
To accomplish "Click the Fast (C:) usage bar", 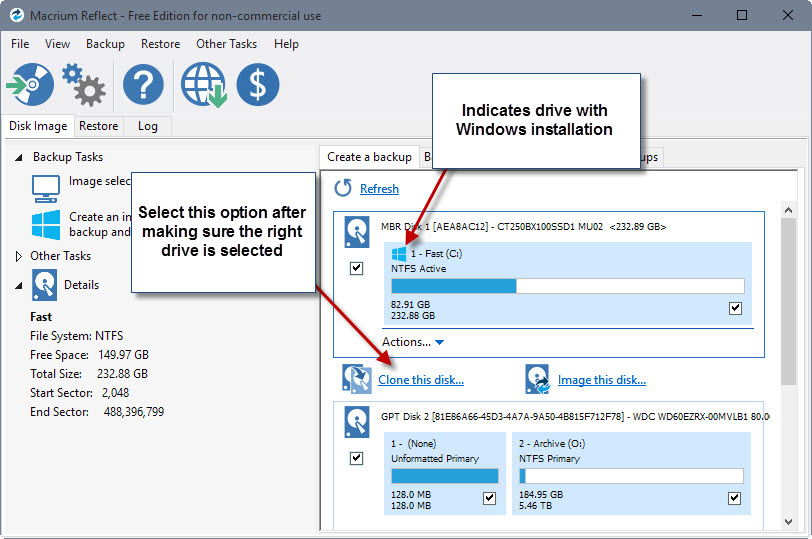I will coord(568,286).
